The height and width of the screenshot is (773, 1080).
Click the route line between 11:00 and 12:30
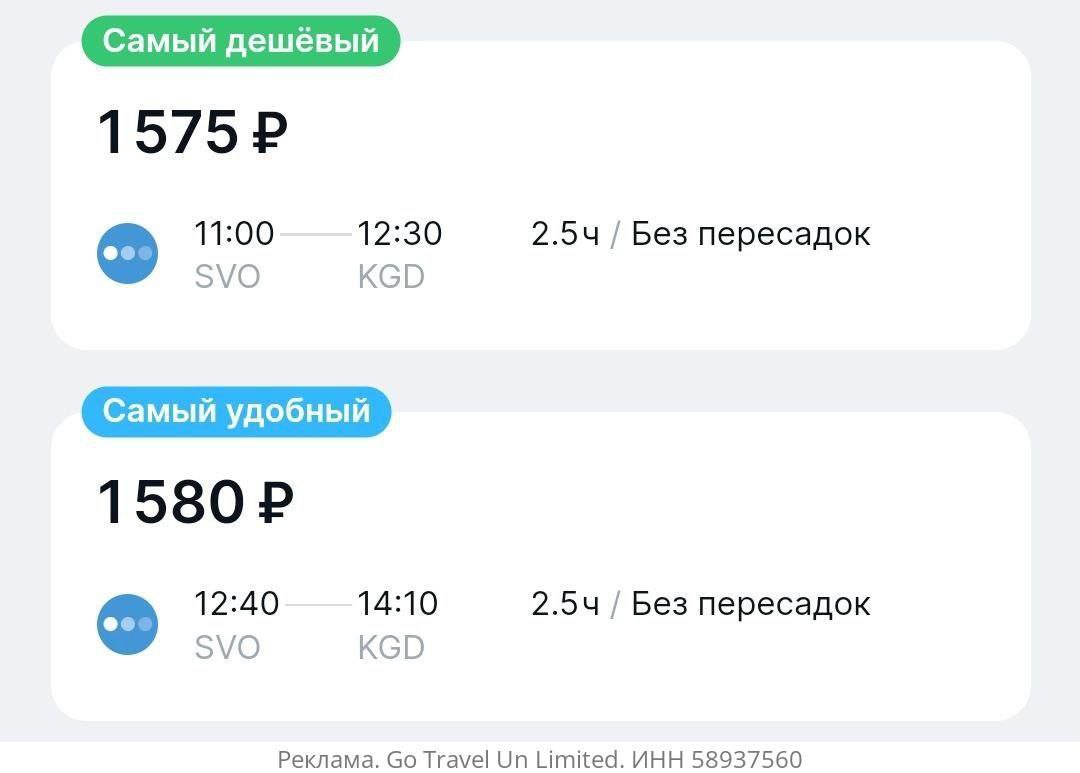(x=316, y=235)
